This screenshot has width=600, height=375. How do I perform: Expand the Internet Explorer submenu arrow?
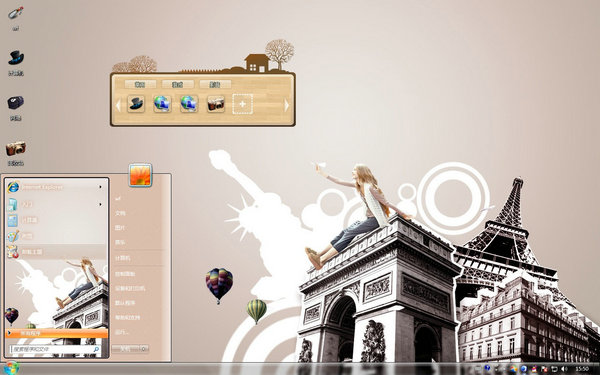[101, 187]
